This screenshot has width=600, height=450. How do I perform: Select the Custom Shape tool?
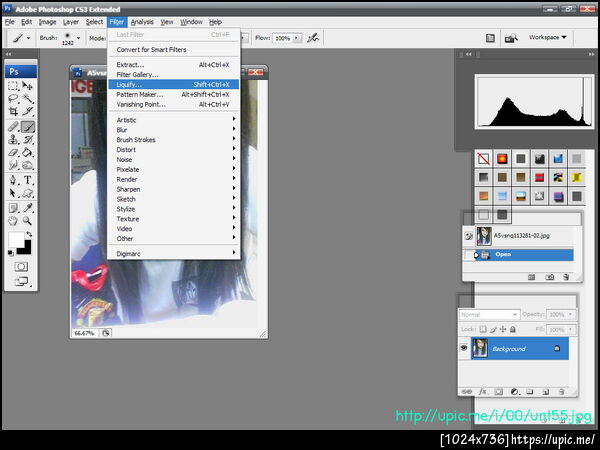click(x=28, y=193)
